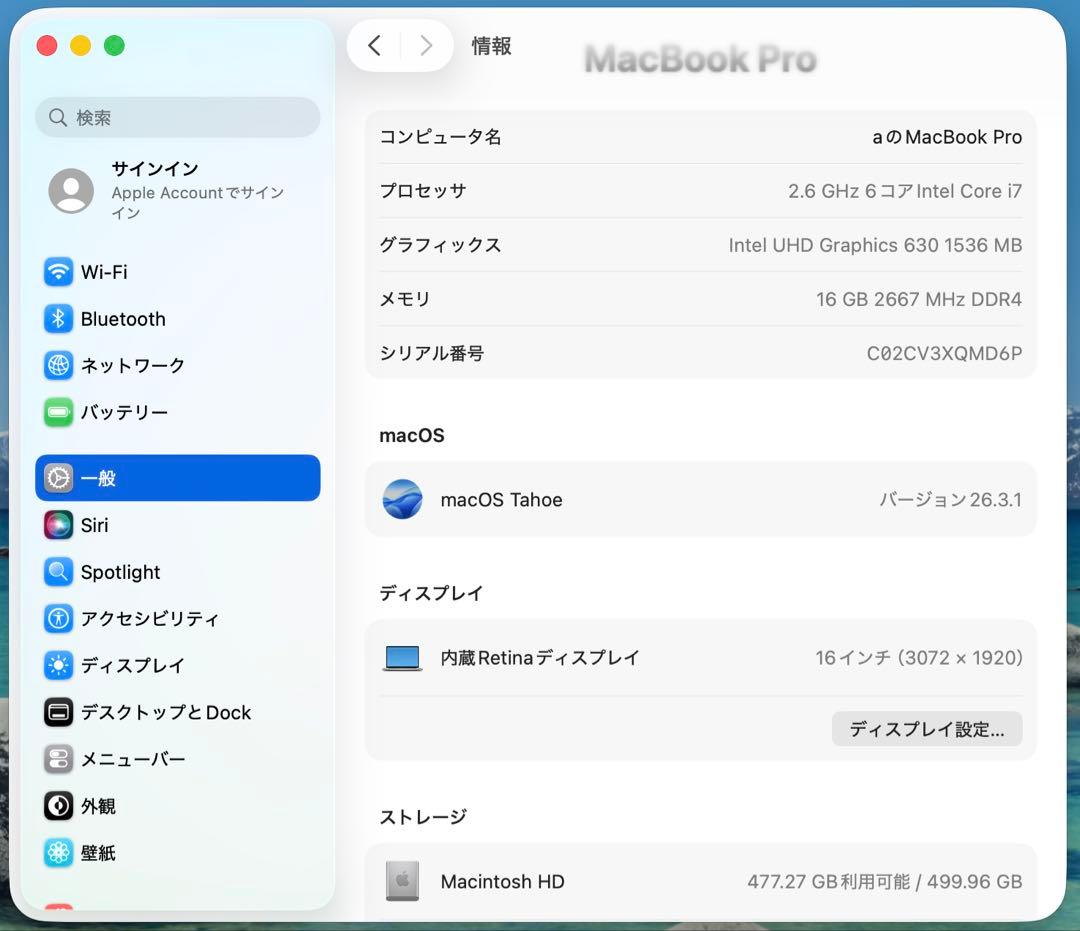Viewport: 1080px width, 931px height.
Task: Click the red close window button
Action: tap(47, 45)
